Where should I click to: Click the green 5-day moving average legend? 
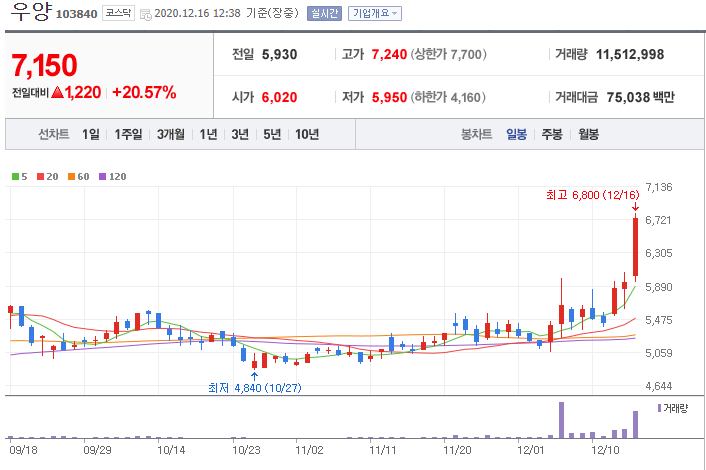coord(19,176)
